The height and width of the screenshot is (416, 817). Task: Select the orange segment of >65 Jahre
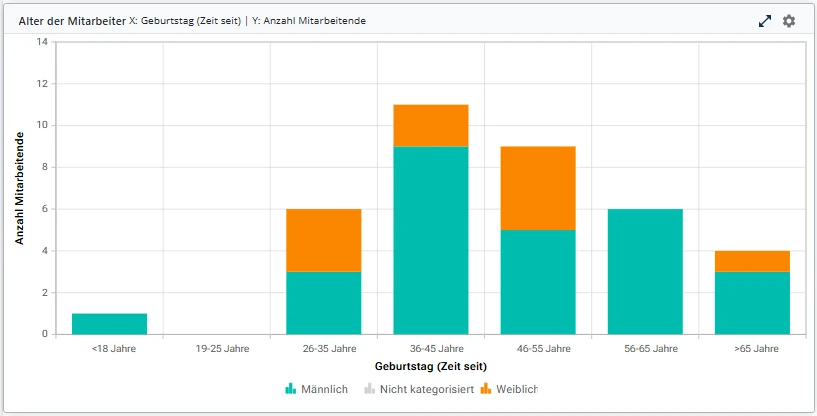click(x=752, y=261)
